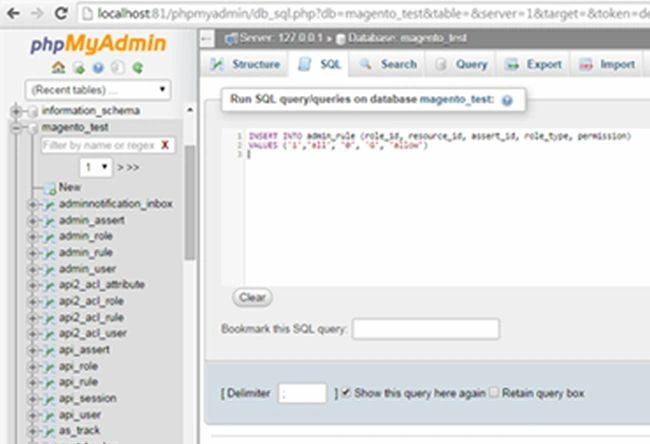Open the Database magento_test breadcrumb link
The image size is (650, 444).
tap(407, 38)
